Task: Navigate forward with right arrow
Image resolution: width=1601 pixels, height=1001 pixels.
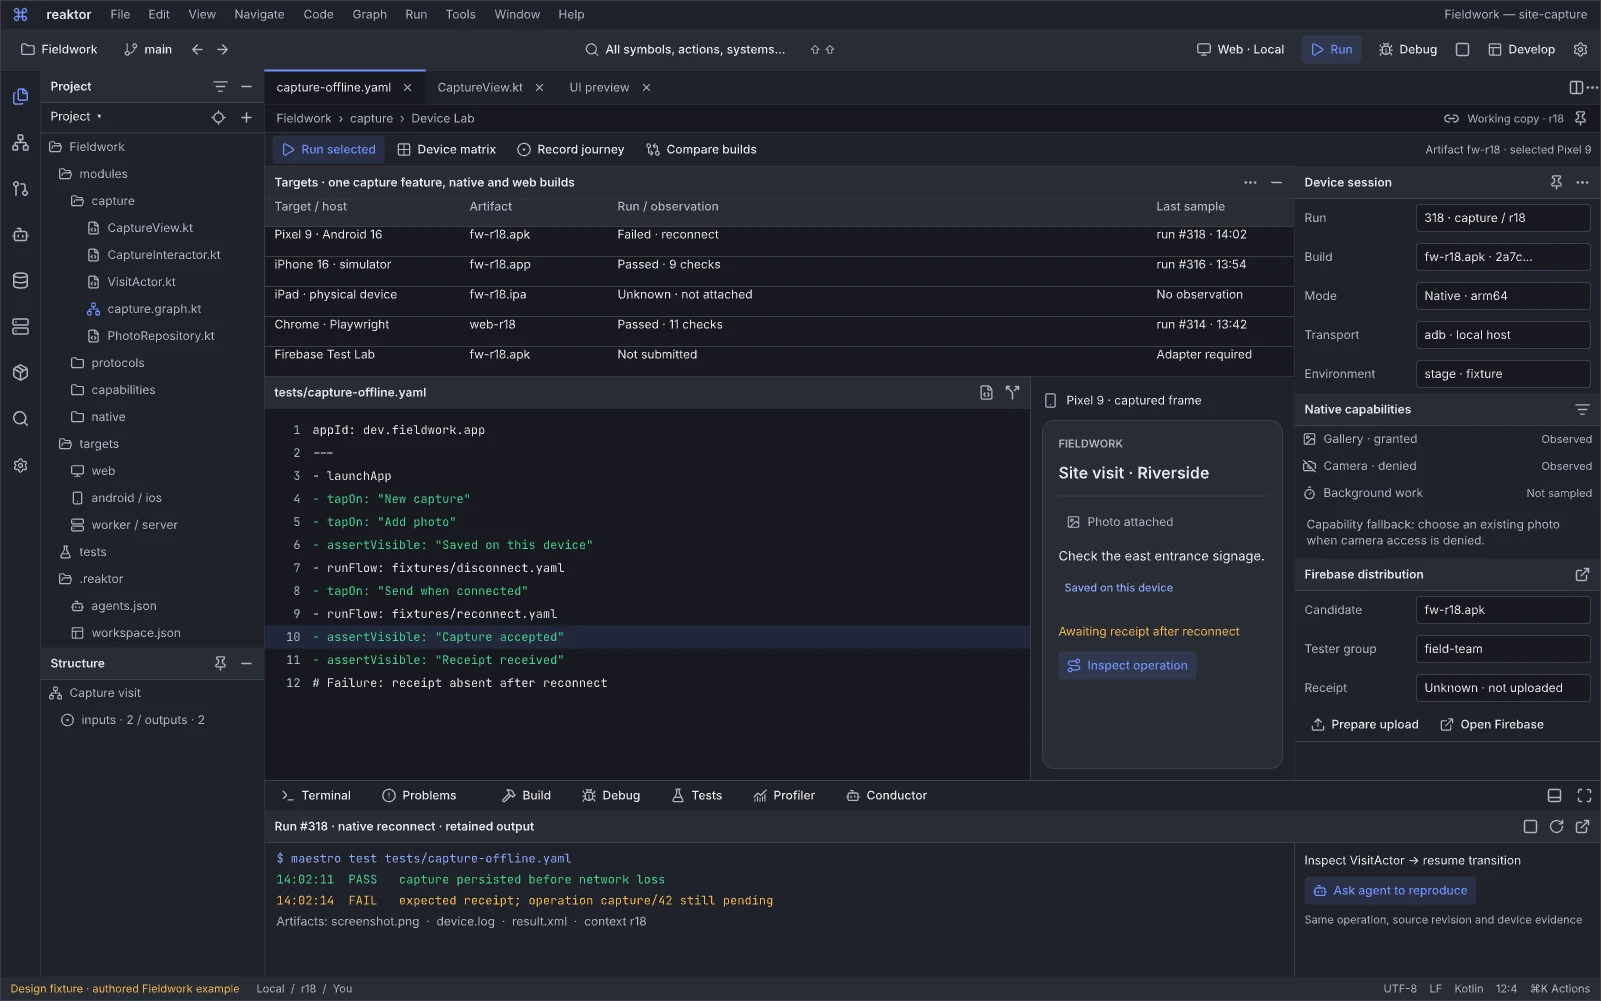Action: tap(222, 49)
